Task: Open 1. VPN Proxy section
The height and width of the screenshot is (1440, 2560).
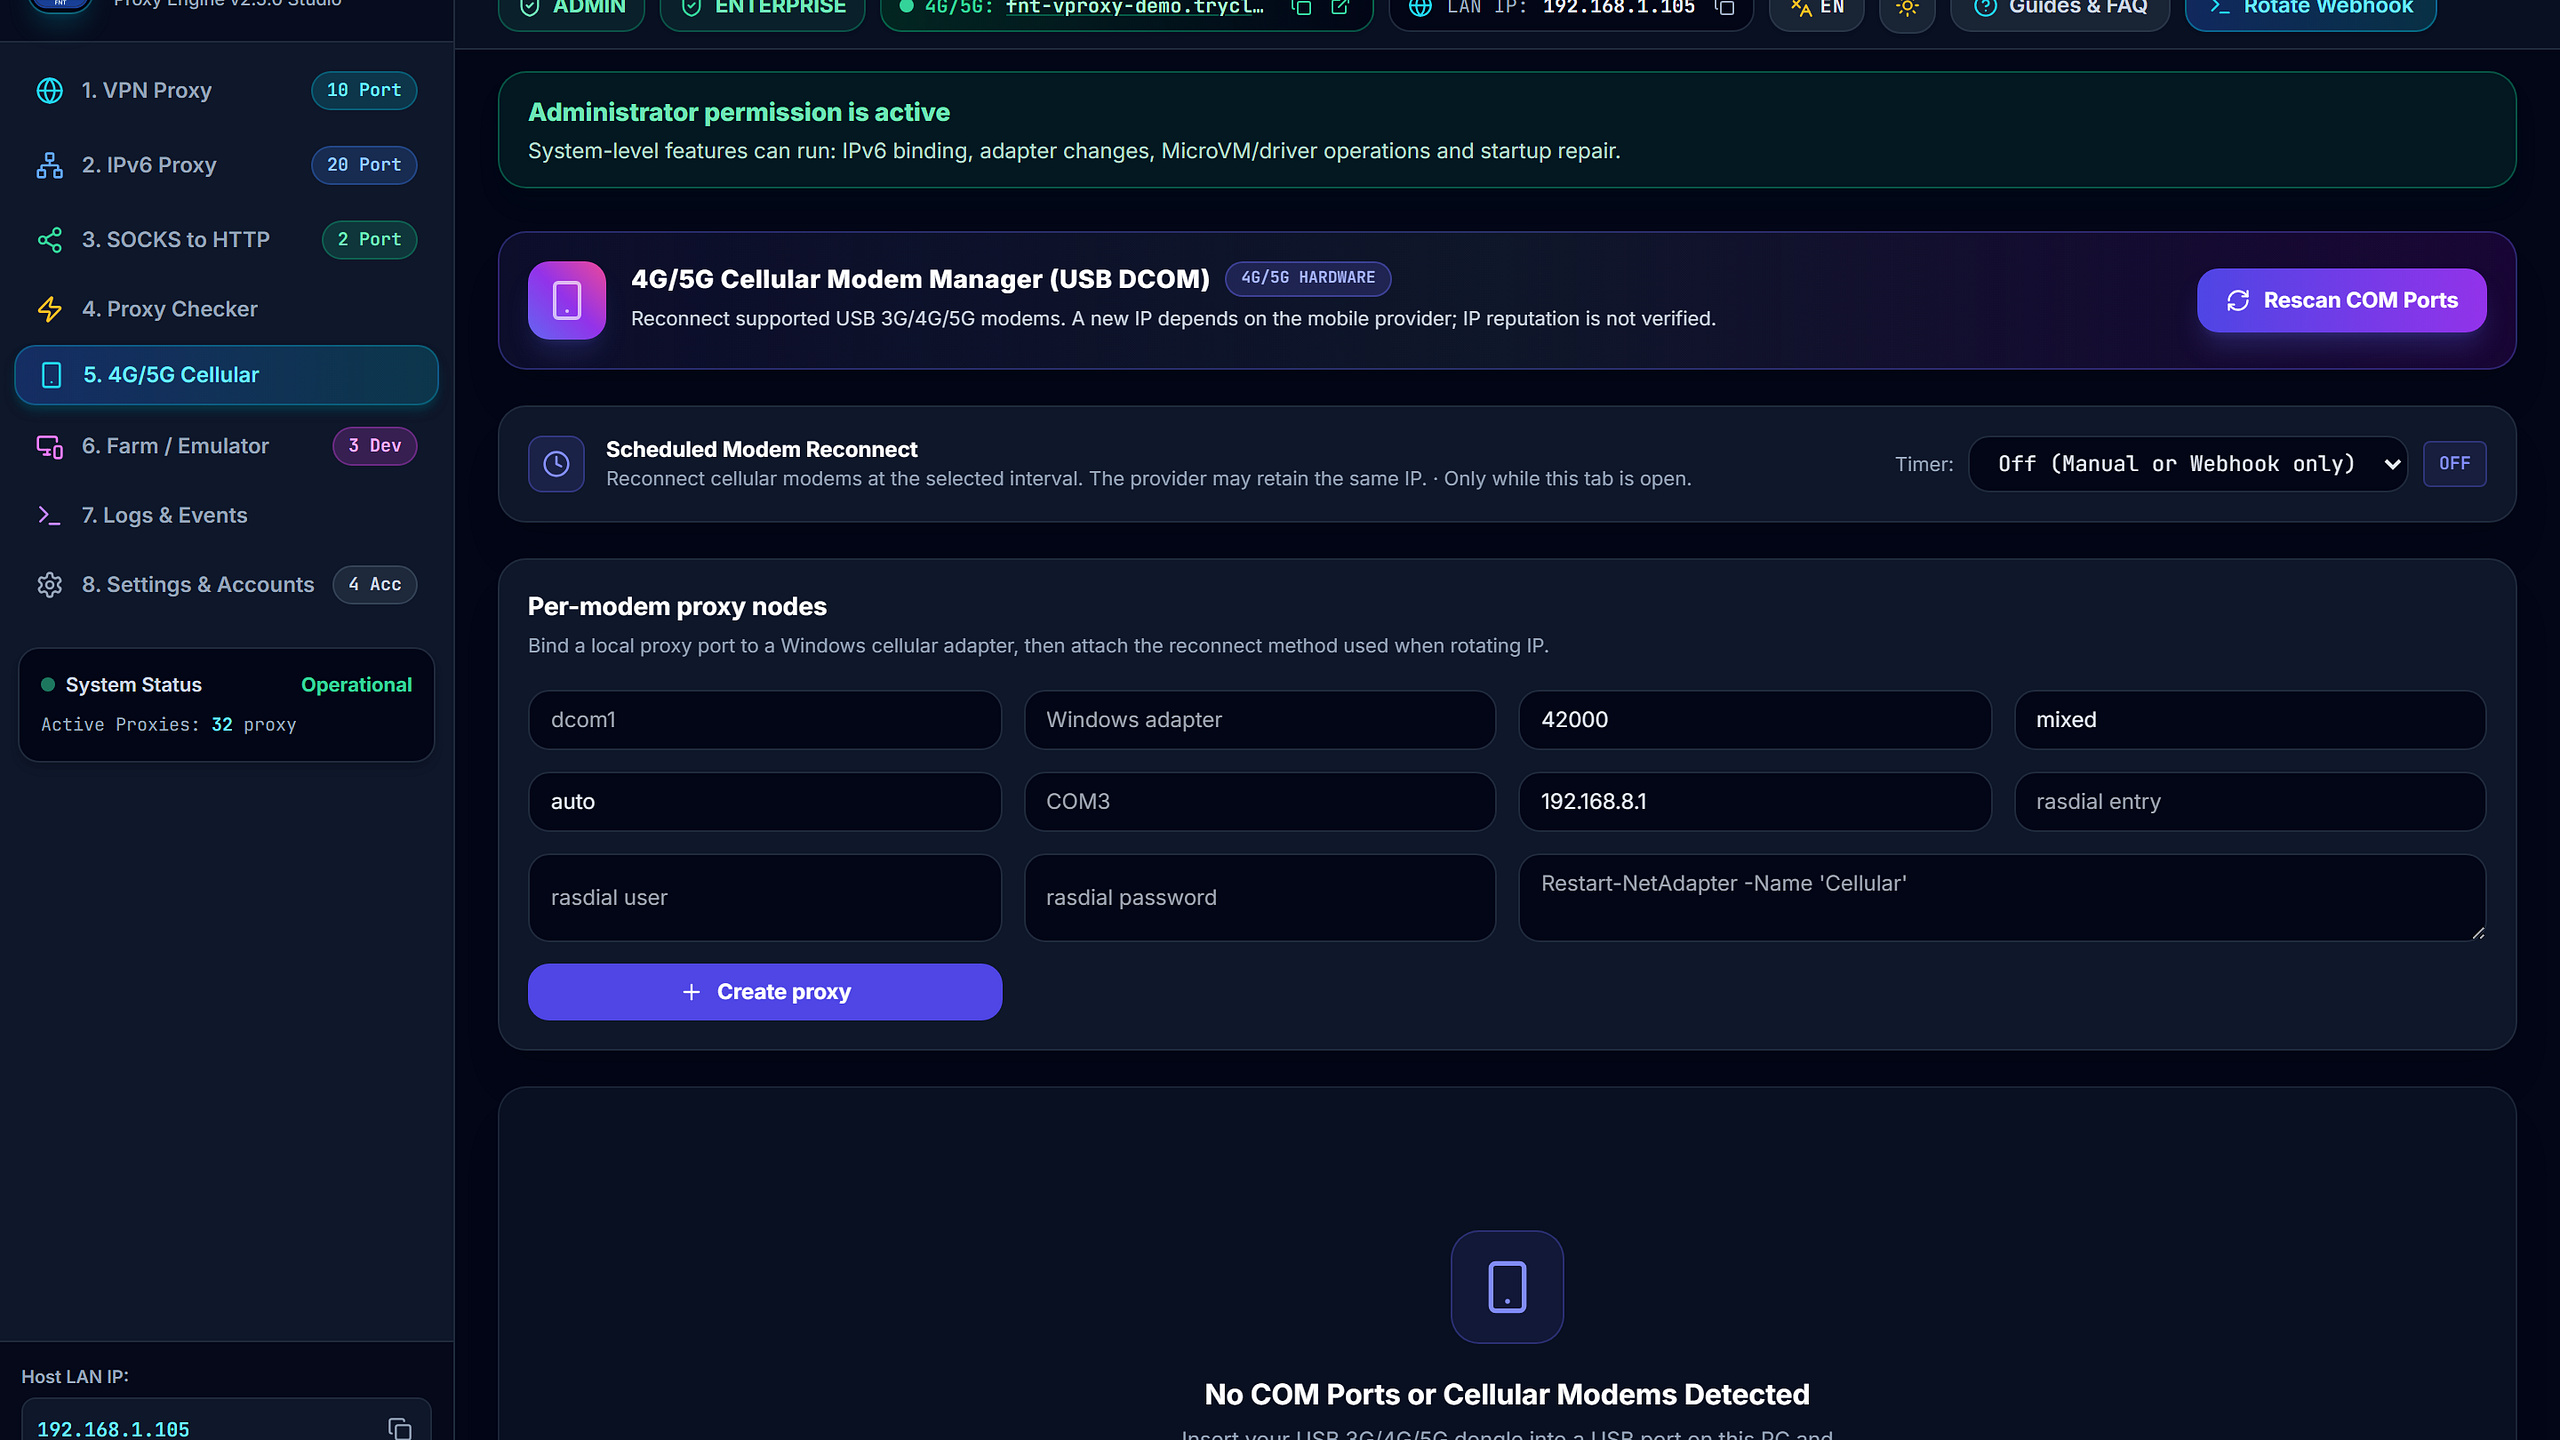Action: pyautogui.click(x=226, y=90)
